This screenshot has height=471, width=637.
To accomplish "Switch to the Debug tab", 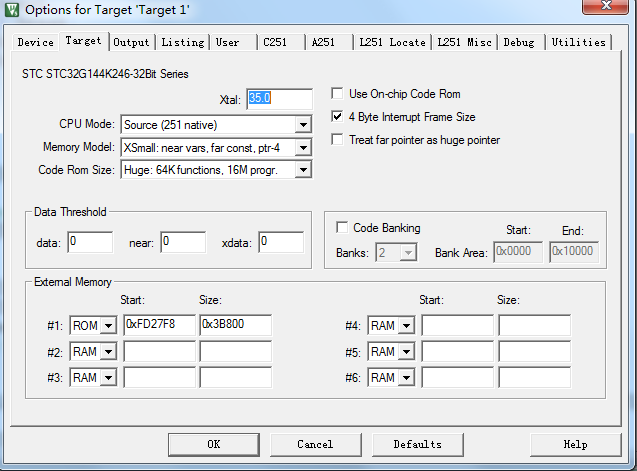I will pos(519,42).
